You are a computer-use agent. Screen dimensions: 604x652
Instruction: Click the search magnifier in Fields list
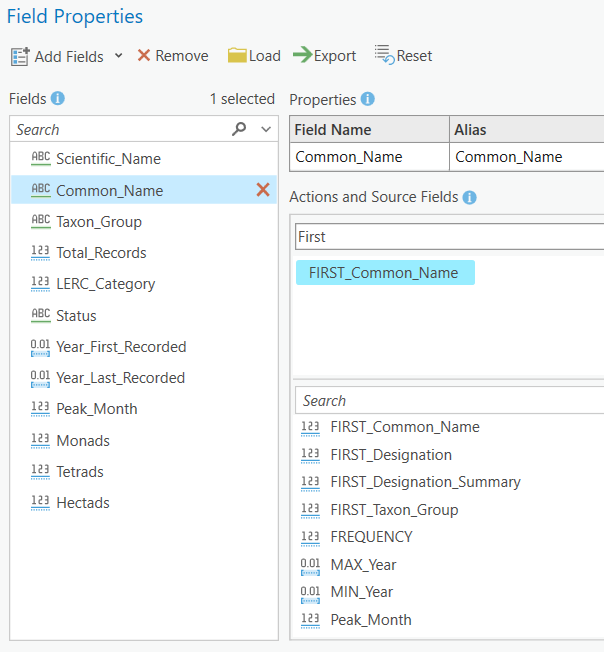(x=239, y=129)
